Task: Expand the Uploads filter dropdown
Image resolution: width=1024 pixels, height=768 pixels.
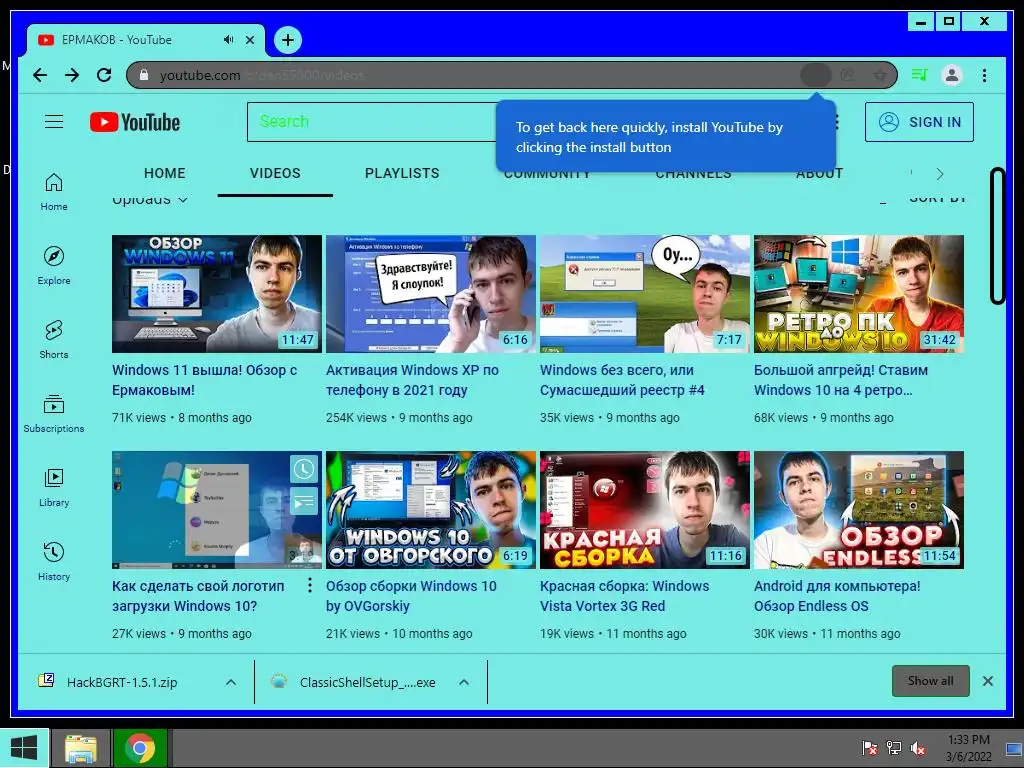Action: [150, 199]
